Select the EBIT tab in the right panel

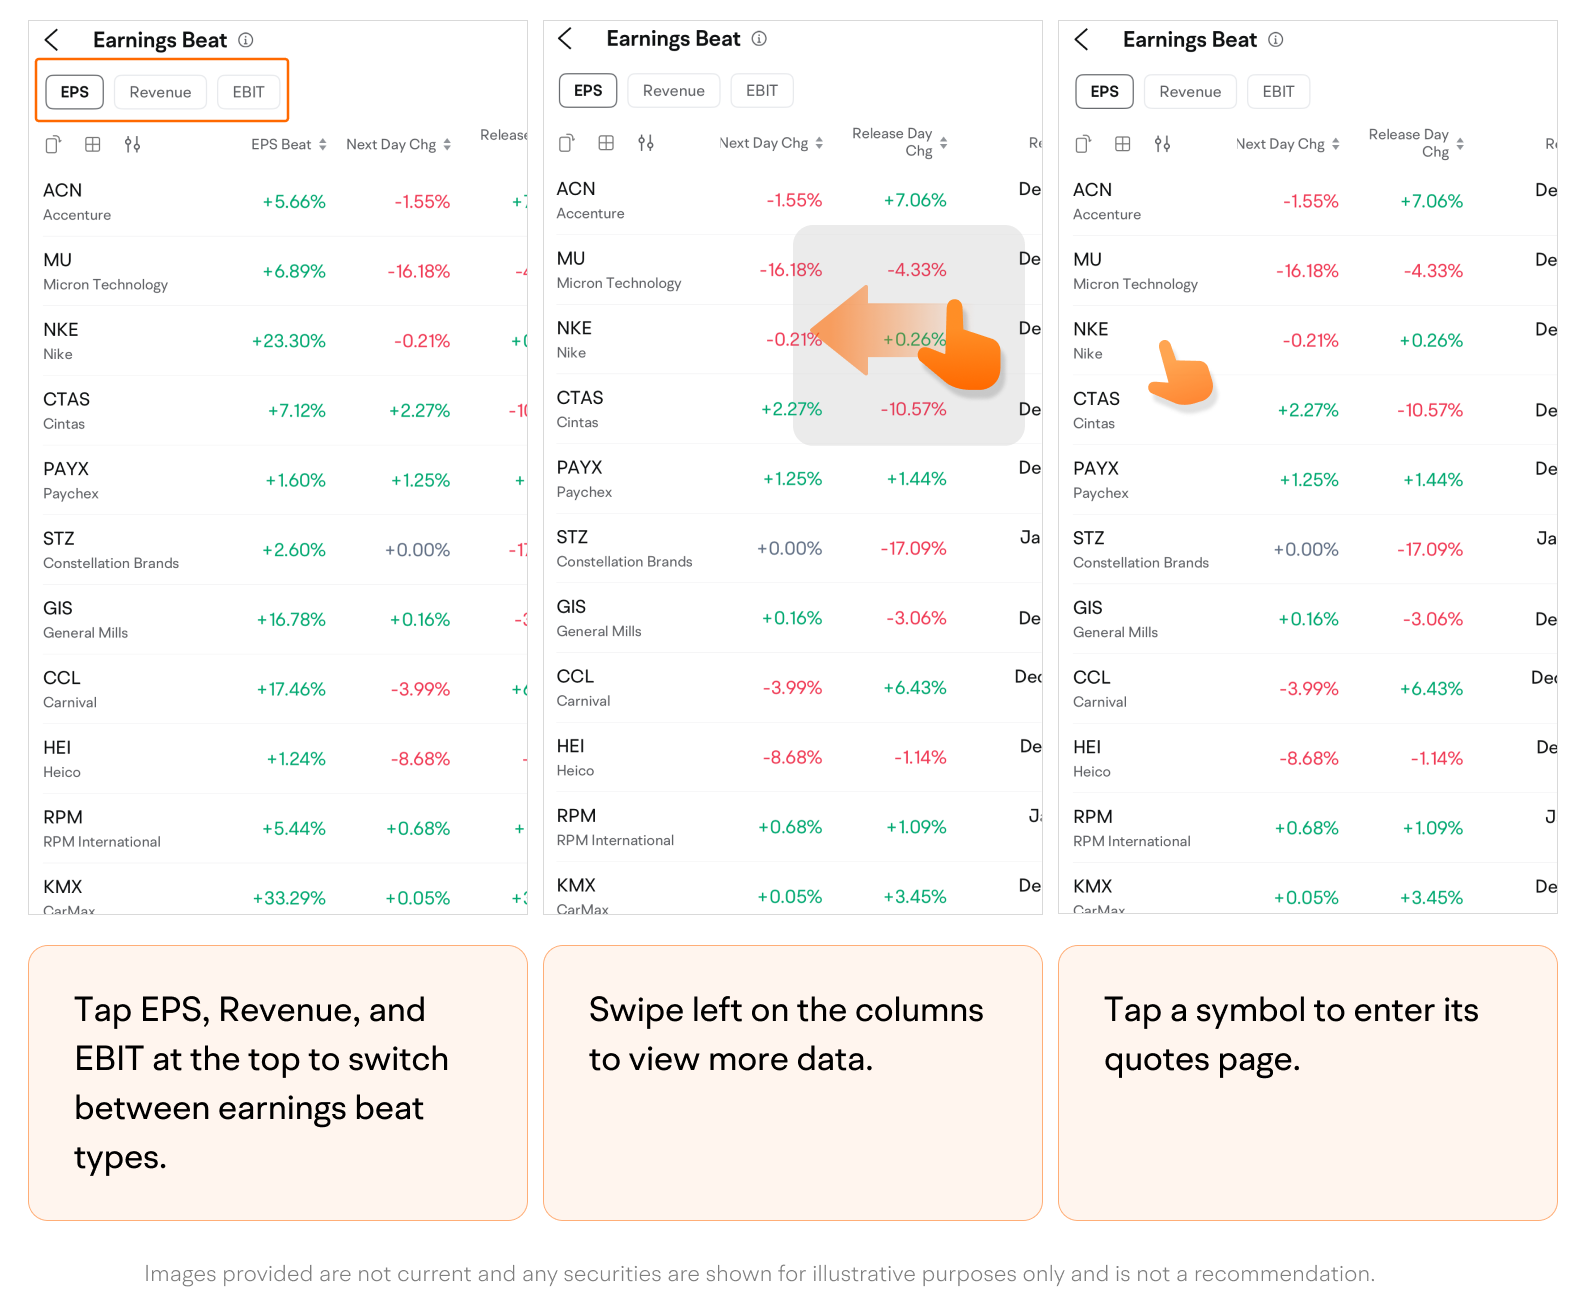(x=1278, y=92)
